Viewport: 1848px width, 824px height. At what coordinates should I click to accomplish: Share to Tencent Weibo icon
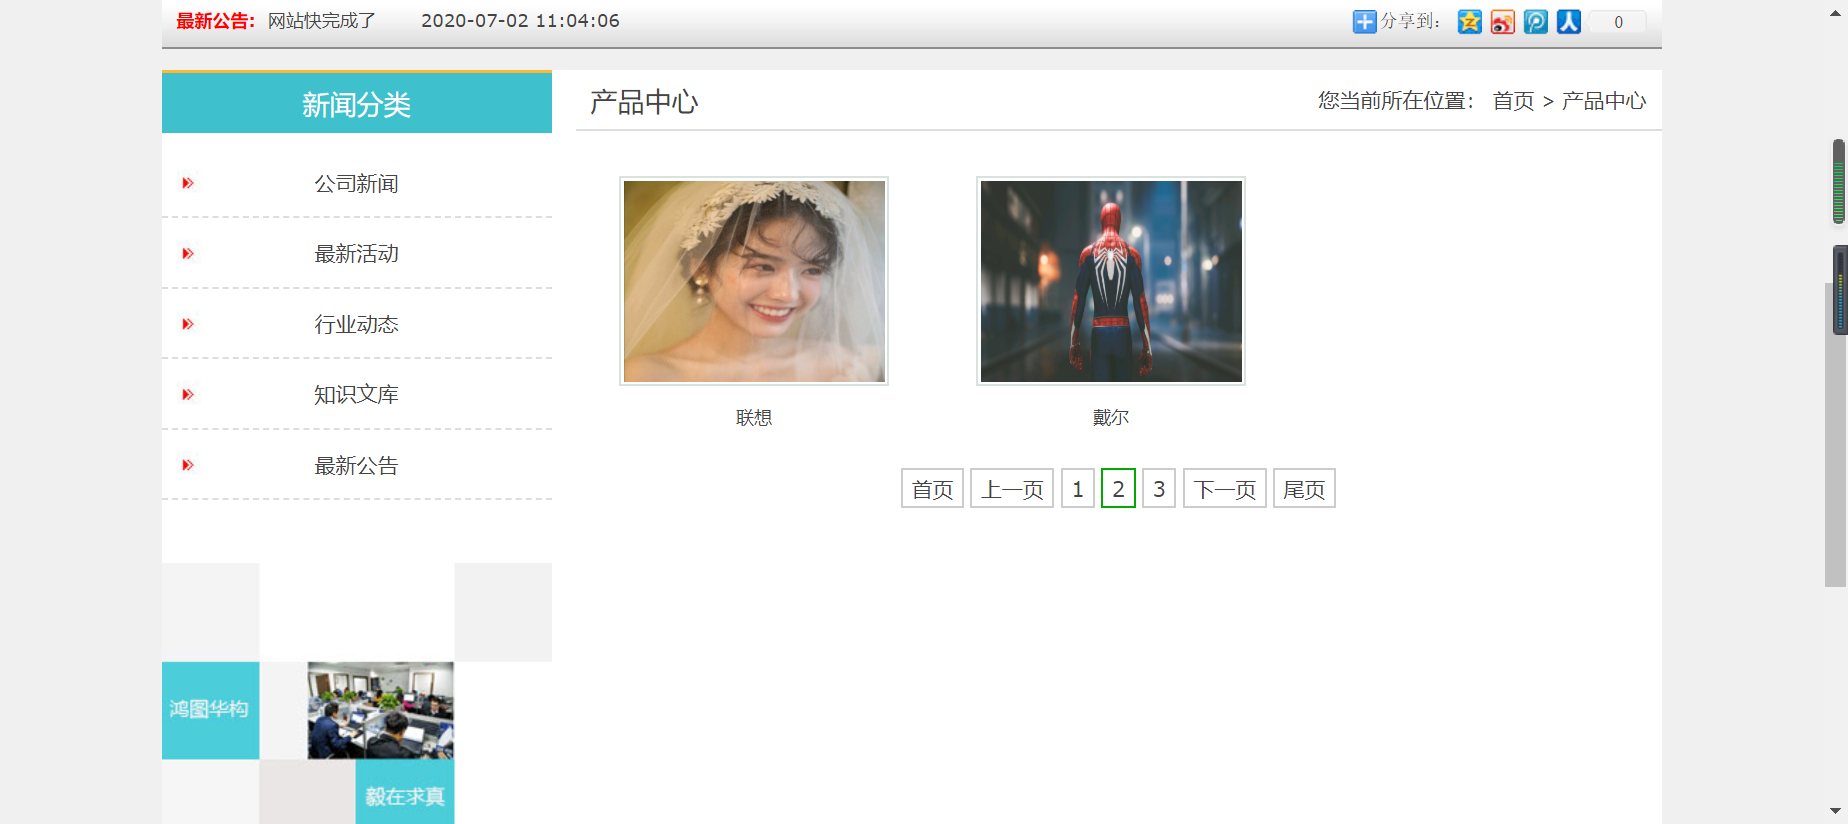coord(1535,21)
